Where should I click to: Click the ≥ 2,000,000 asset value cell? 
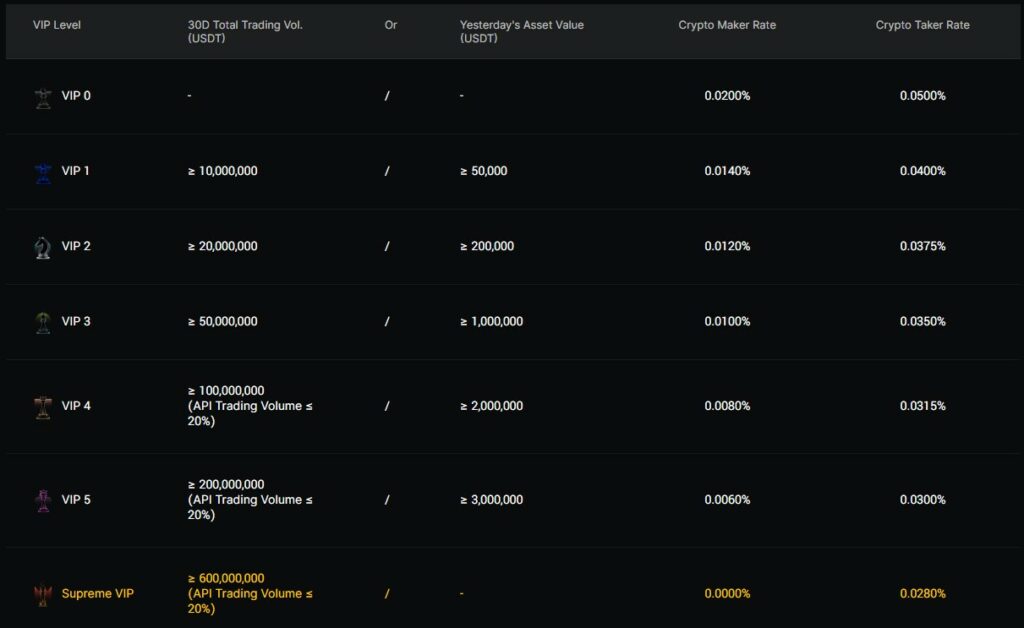[491, 406]
